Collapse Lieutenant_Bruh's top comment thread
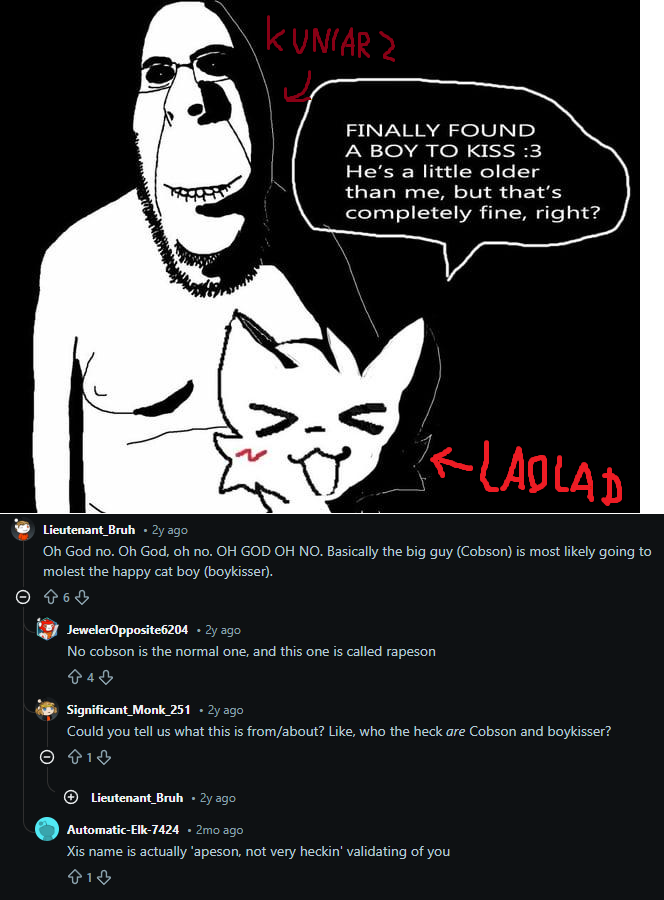The height and width of the screenshot is (900, 664). (x=23, y=598)
